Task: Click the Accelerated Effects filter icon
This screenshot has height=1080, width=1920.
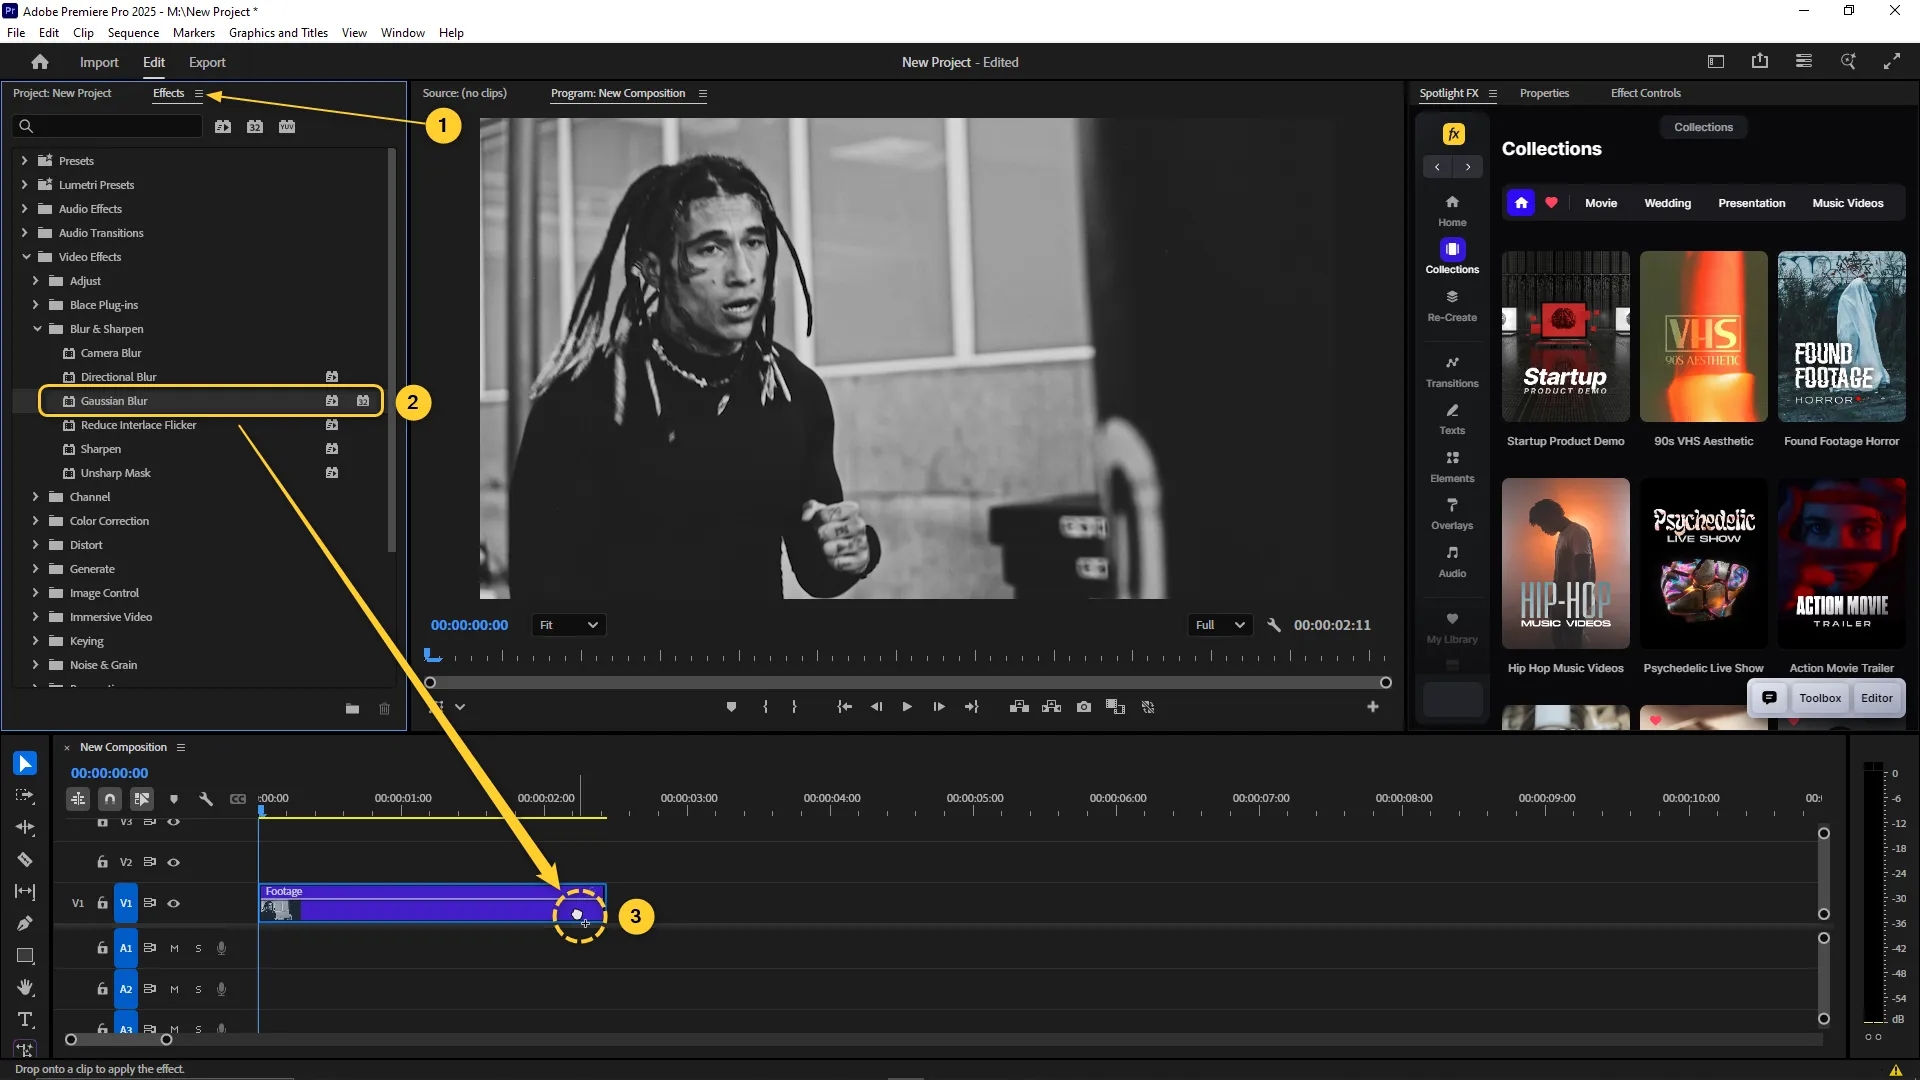Action: point(223,127)
